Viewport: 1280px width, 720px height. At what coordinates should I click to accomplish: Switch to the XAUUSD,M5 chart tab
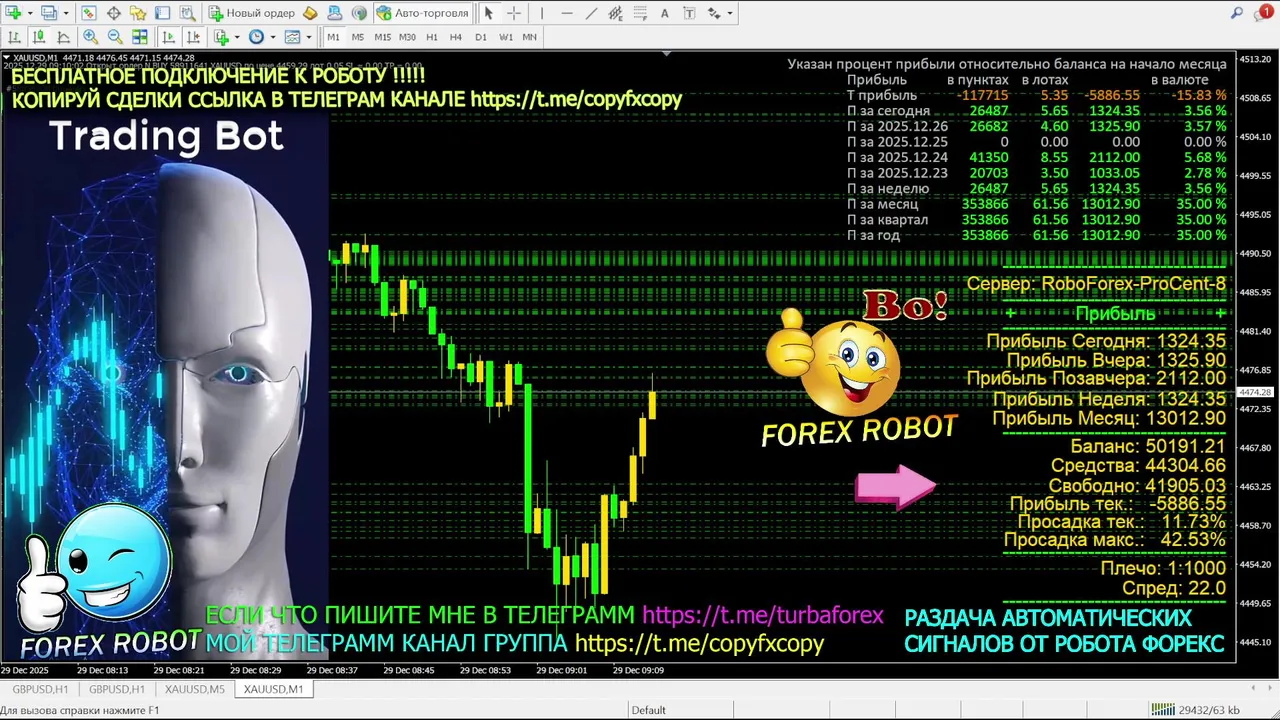click(195, 689)
